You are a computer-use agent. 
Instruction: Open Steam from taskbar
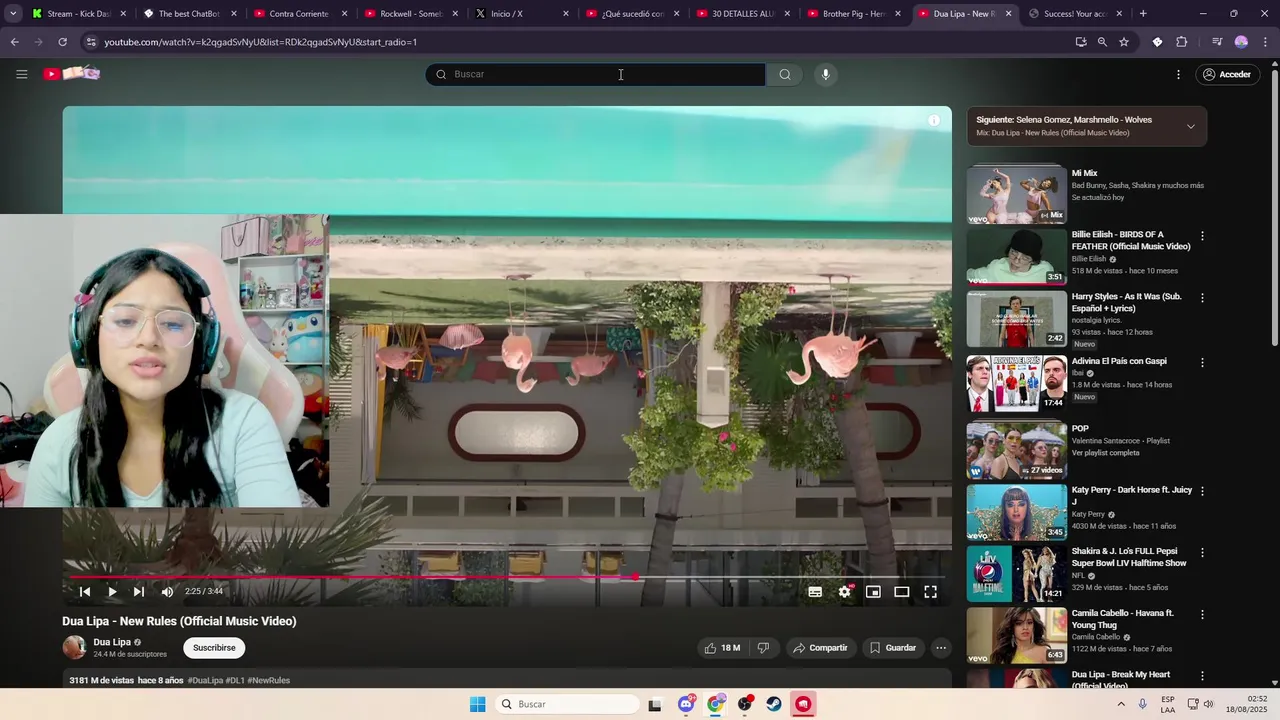pos(774,704)
